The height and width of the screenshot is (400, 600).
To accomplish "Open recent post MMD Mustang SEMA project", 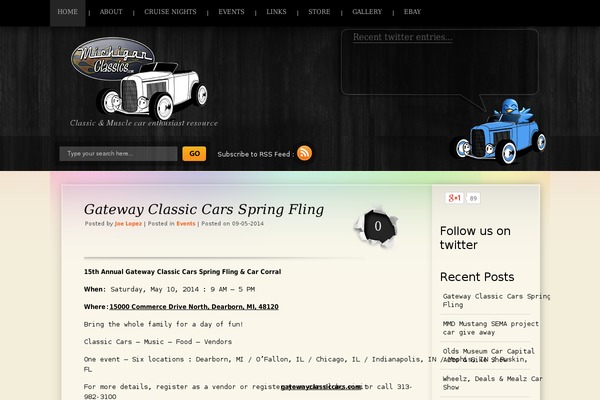I will click(490, 328).
